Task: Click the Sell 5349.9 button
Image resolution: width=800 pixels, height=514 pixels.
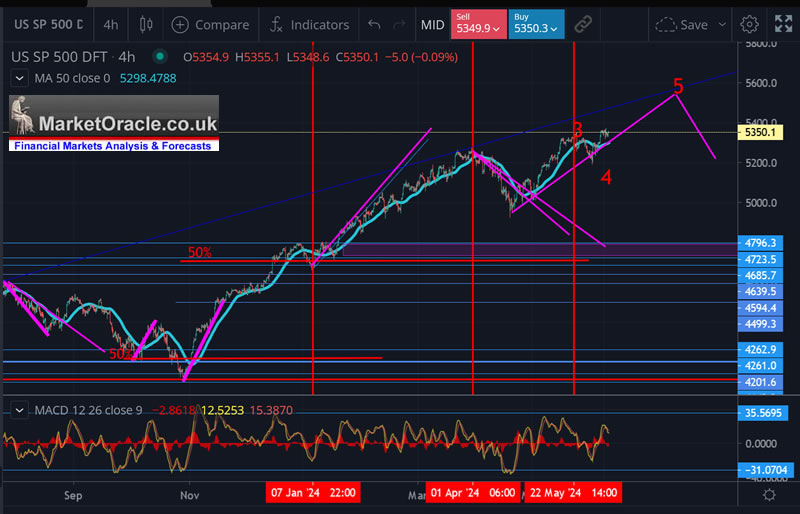Action: (x=478, y=24)
